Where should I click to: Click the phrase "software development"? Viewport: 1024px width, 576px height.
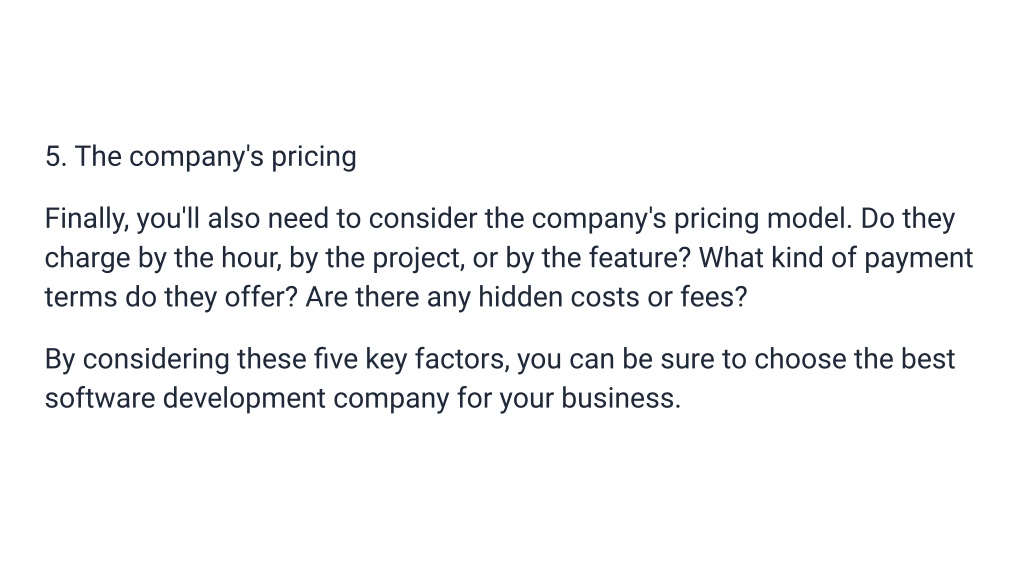[x=185, y=398]
